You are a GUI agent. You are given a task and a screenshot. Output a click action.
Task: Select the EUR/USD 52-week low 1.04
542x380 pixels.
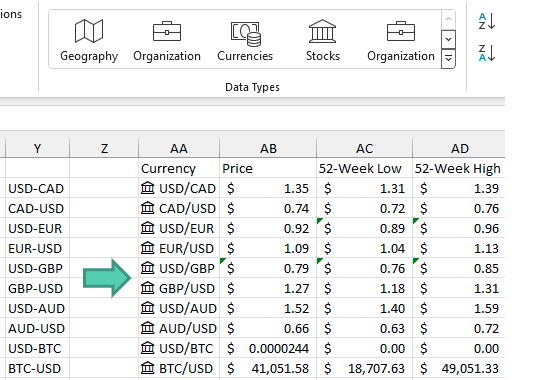click(364, 249)
